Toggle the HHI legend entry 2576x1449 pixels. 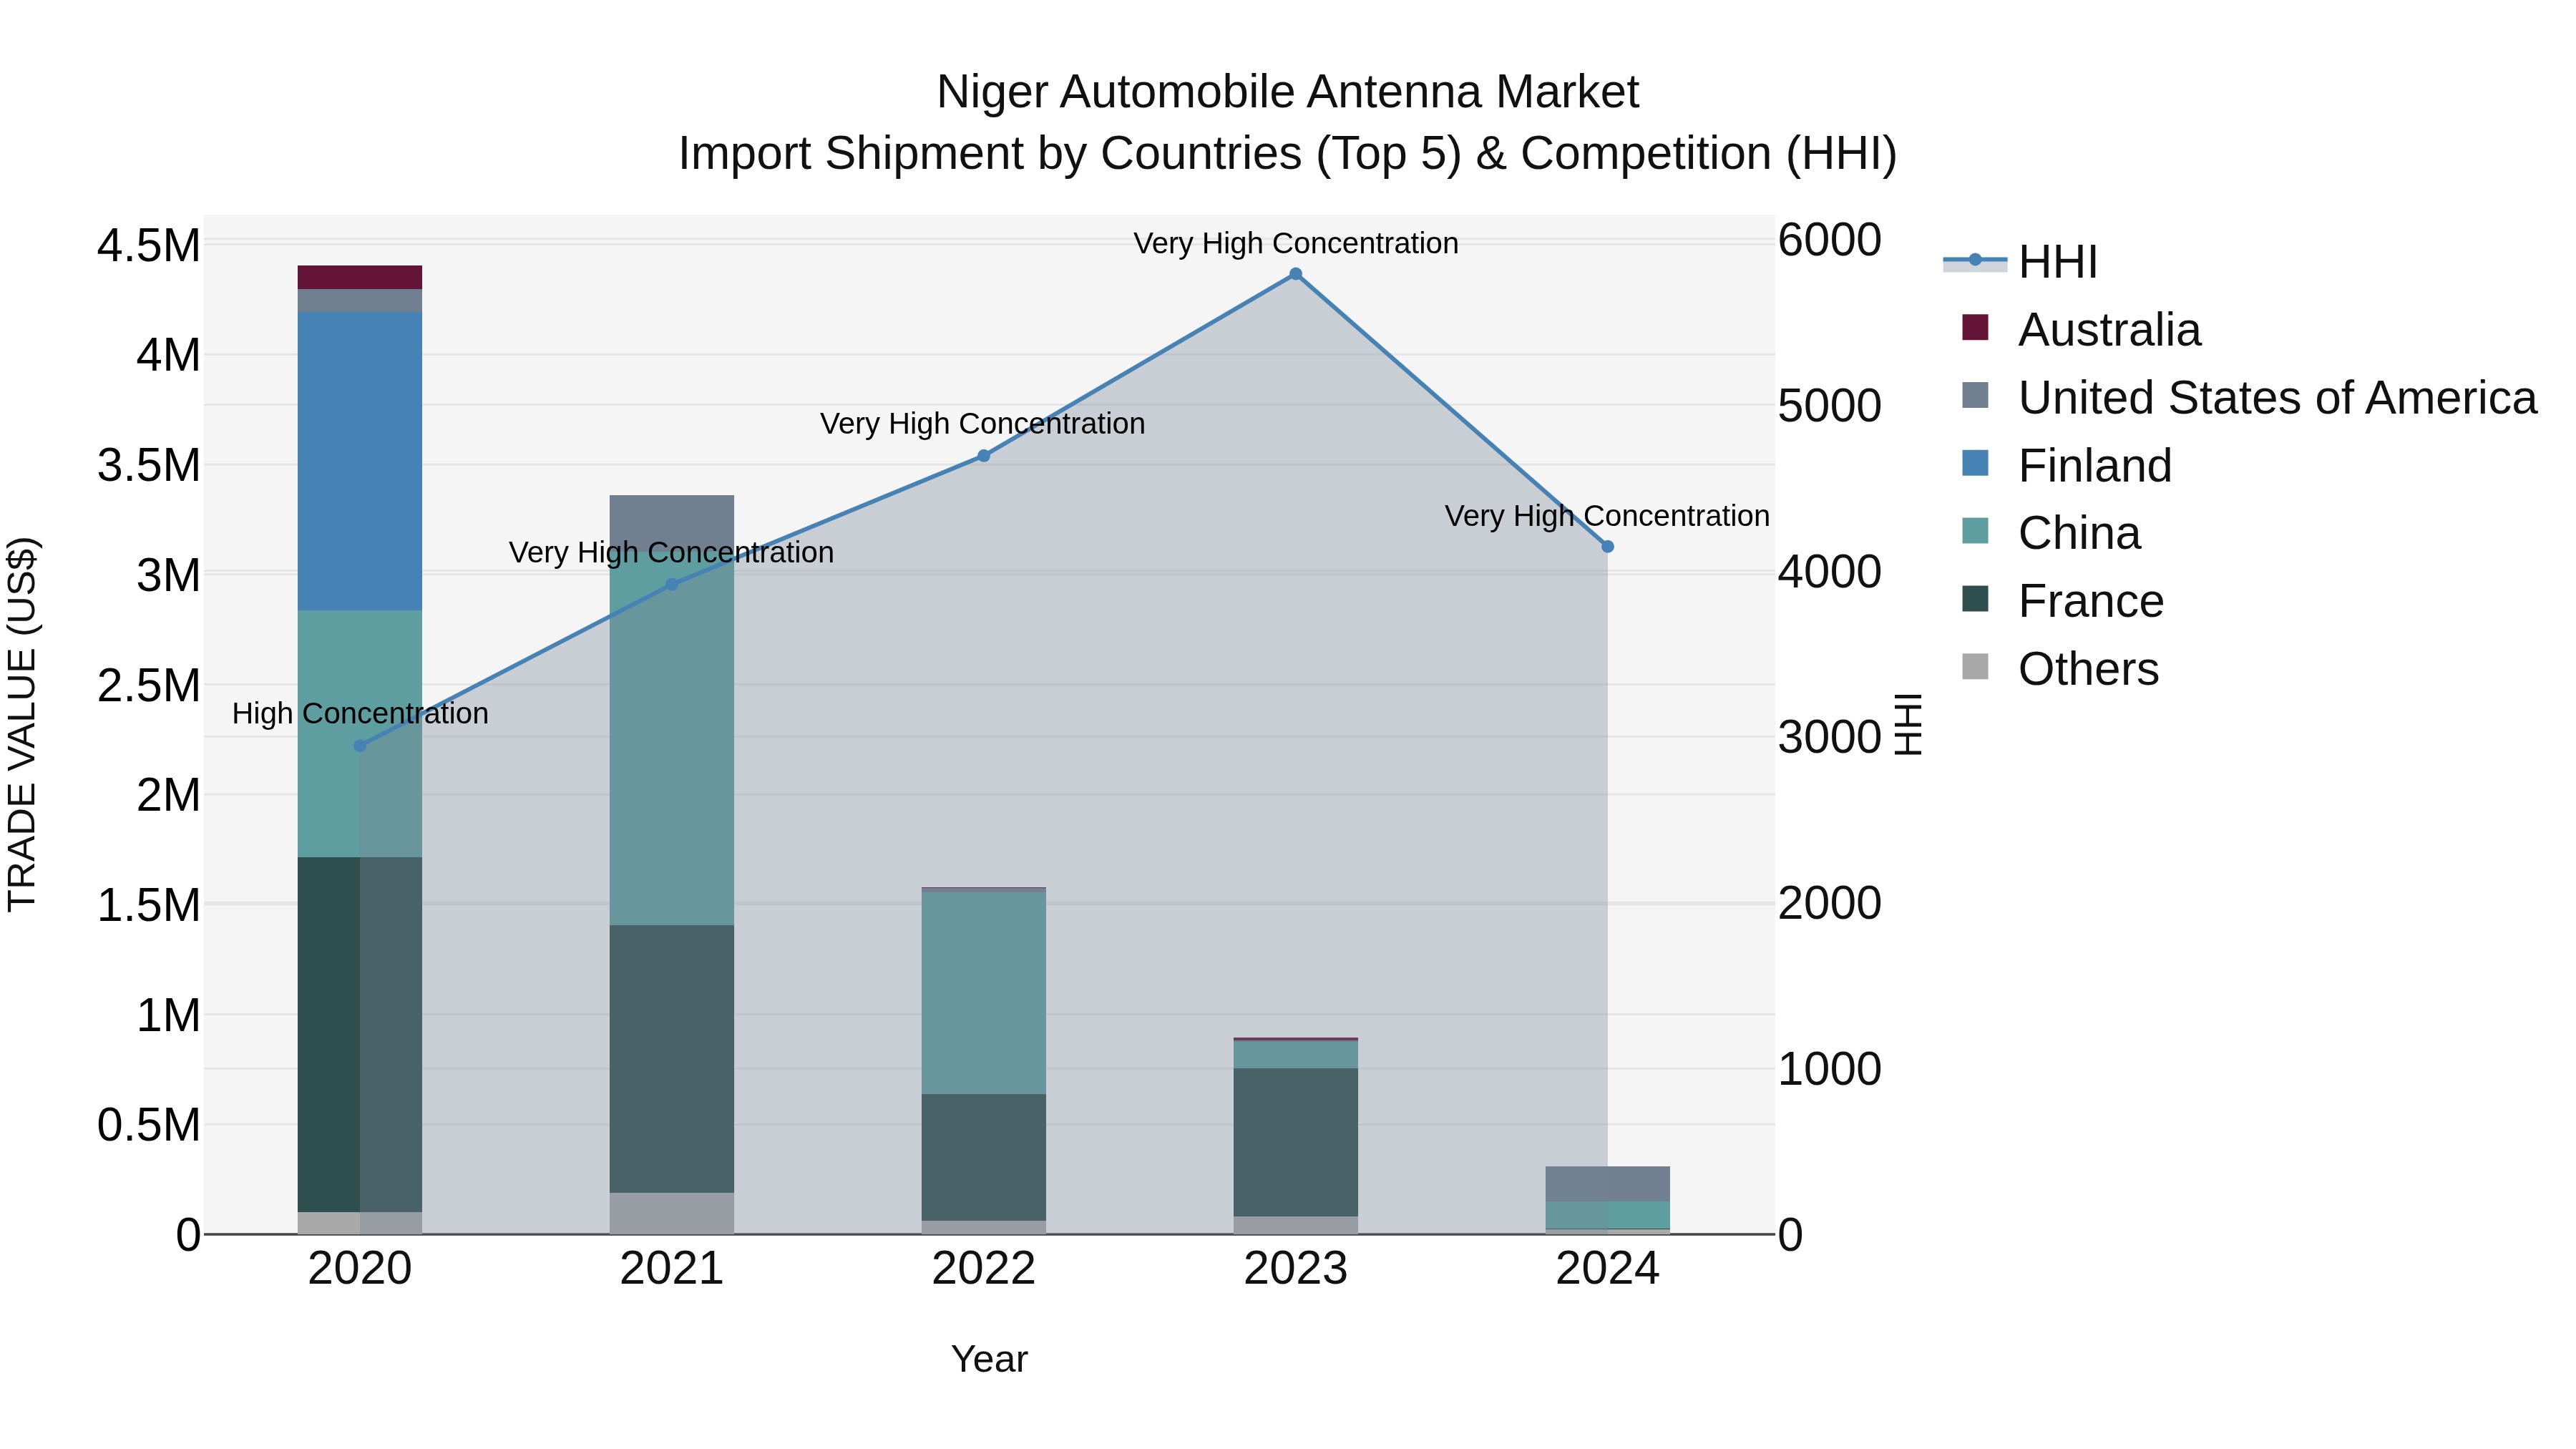2020,262
